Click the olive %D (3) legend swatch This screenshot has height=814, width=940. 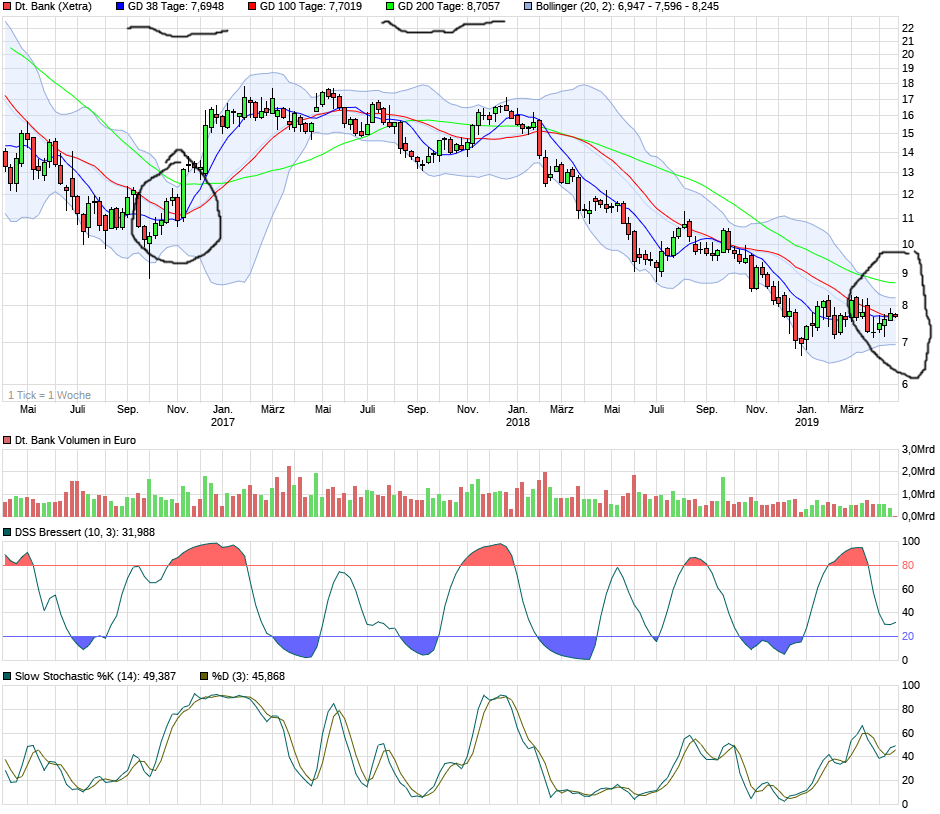tap(204, 676)
